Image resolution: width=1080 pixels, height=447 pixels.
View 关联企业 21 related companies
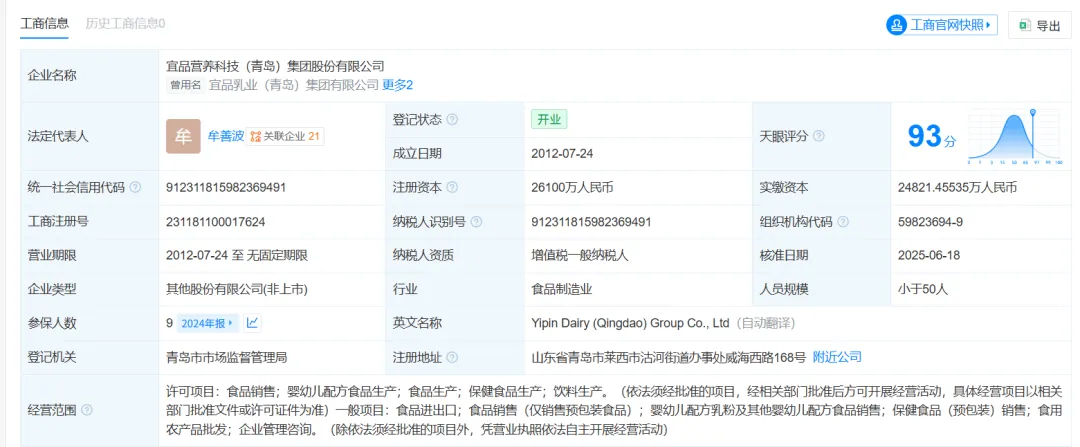pyautogui.click(x=285, y=136)
